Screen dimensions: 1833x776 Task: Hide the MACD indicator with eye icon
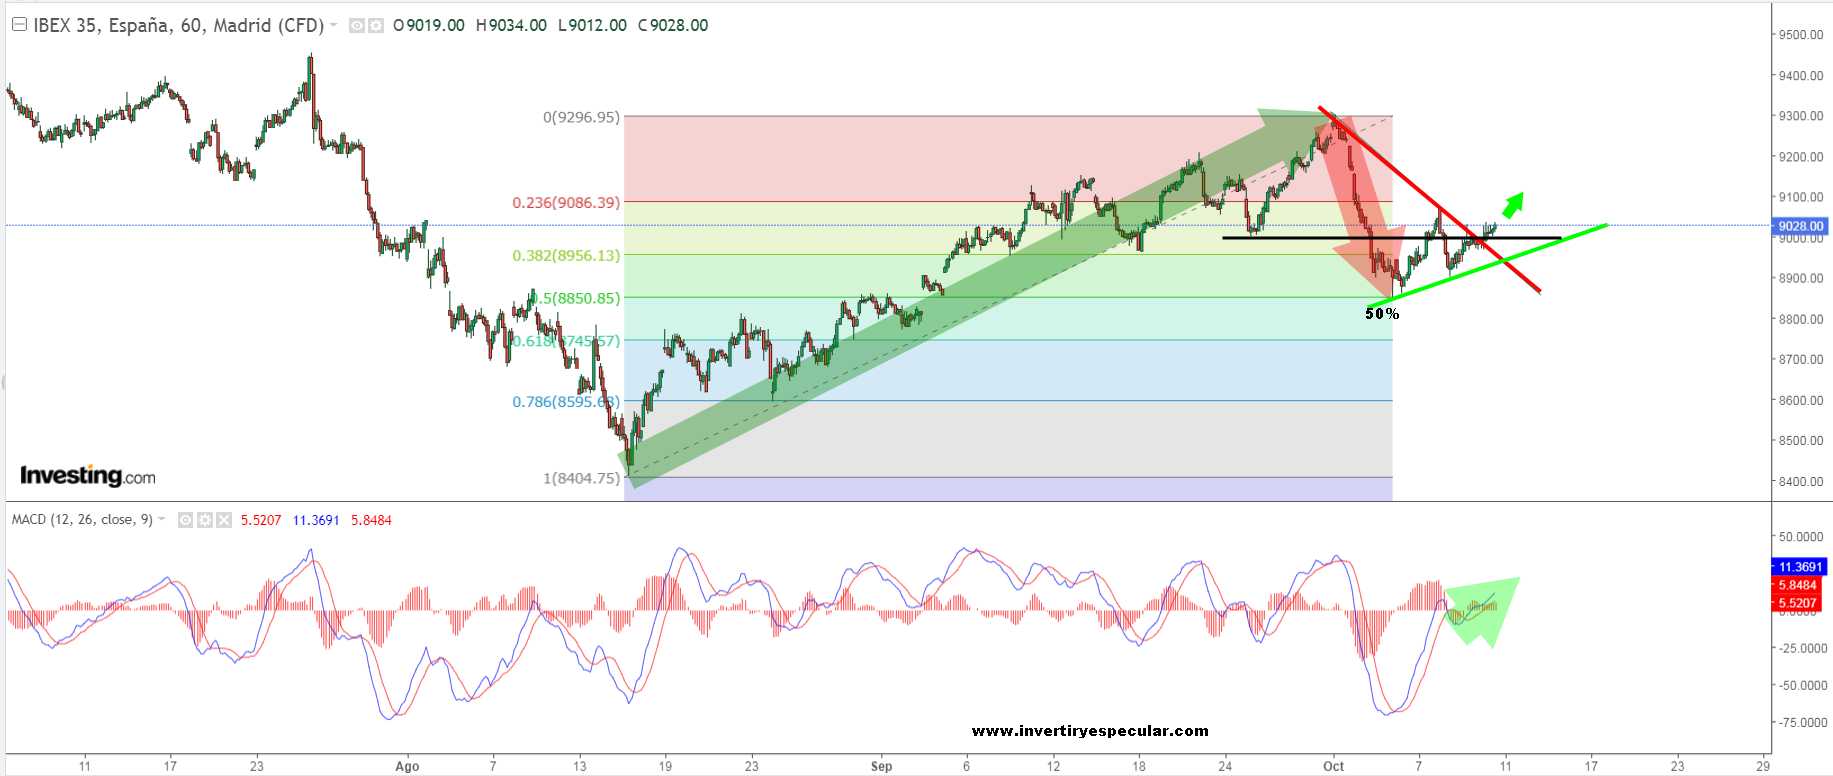tap(186, 520)
